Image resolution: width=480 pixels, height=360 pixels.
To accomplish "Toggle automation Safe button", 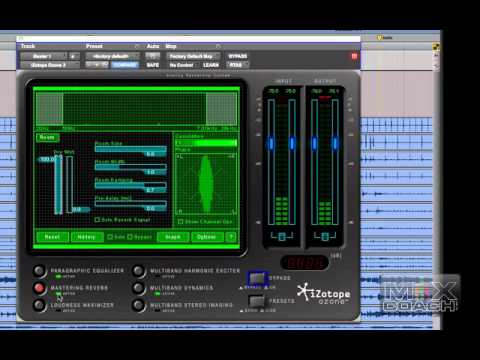I will (153, 65).
